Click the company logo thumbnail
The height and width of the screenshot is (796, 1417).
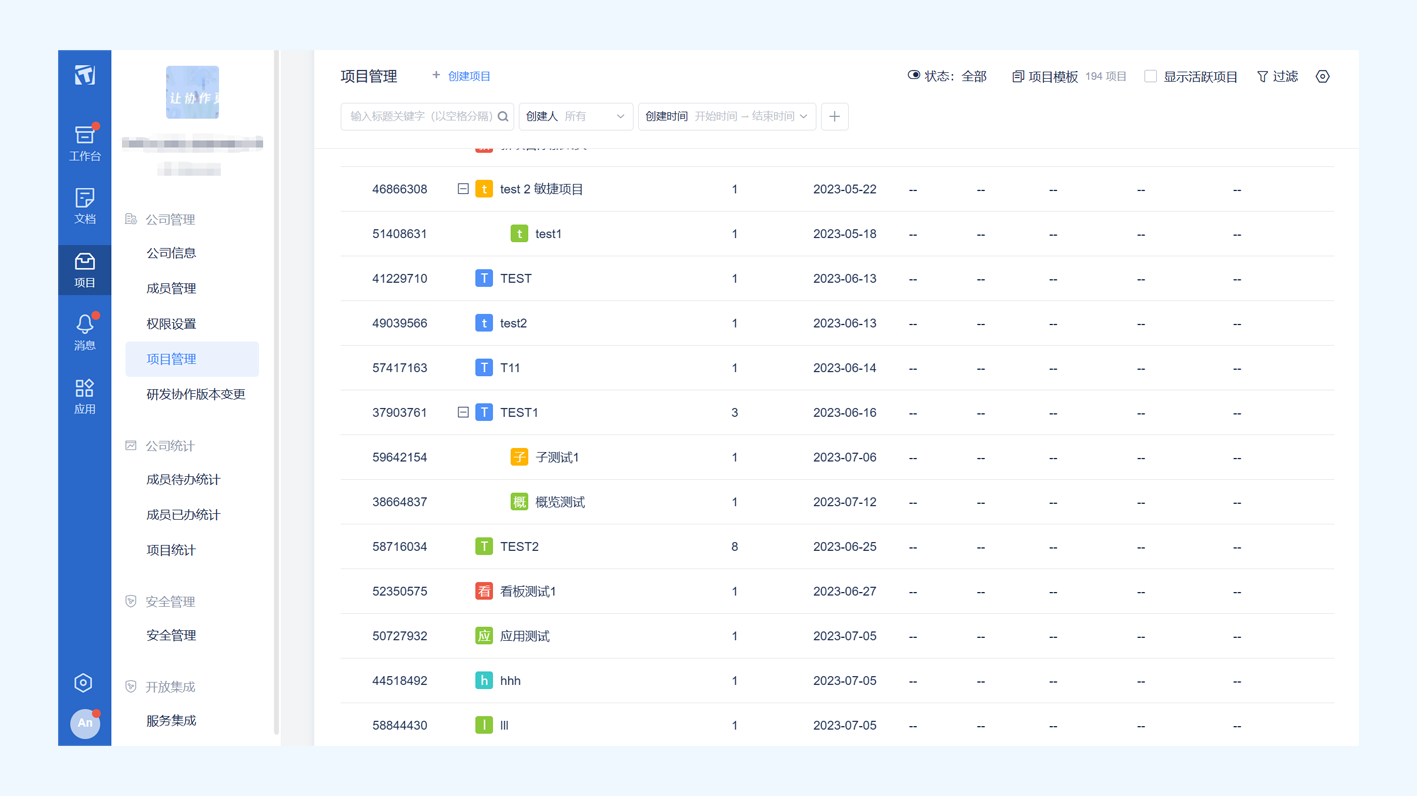click(x=192, y=92)
